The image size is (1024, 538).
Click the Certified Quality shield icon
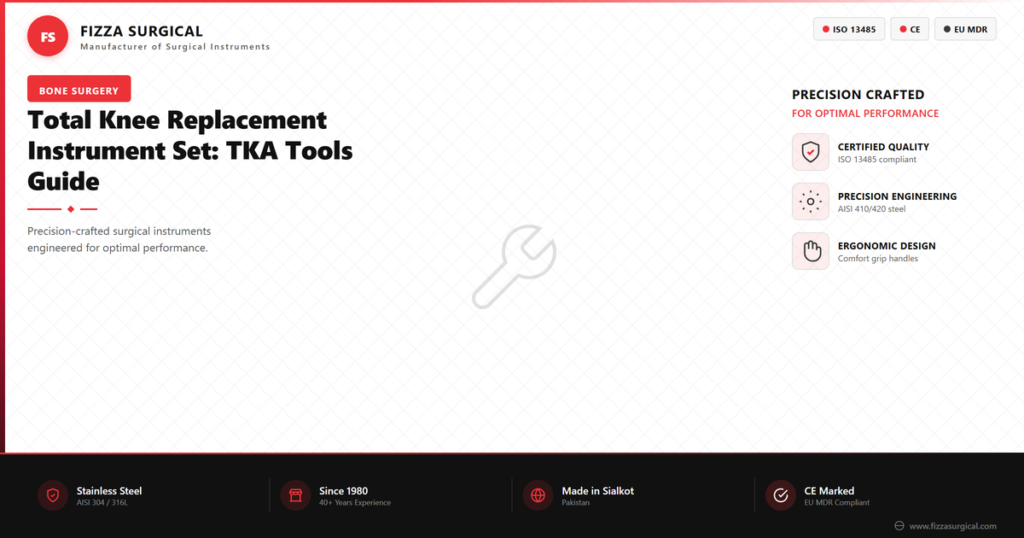click(x=810, y=152)
